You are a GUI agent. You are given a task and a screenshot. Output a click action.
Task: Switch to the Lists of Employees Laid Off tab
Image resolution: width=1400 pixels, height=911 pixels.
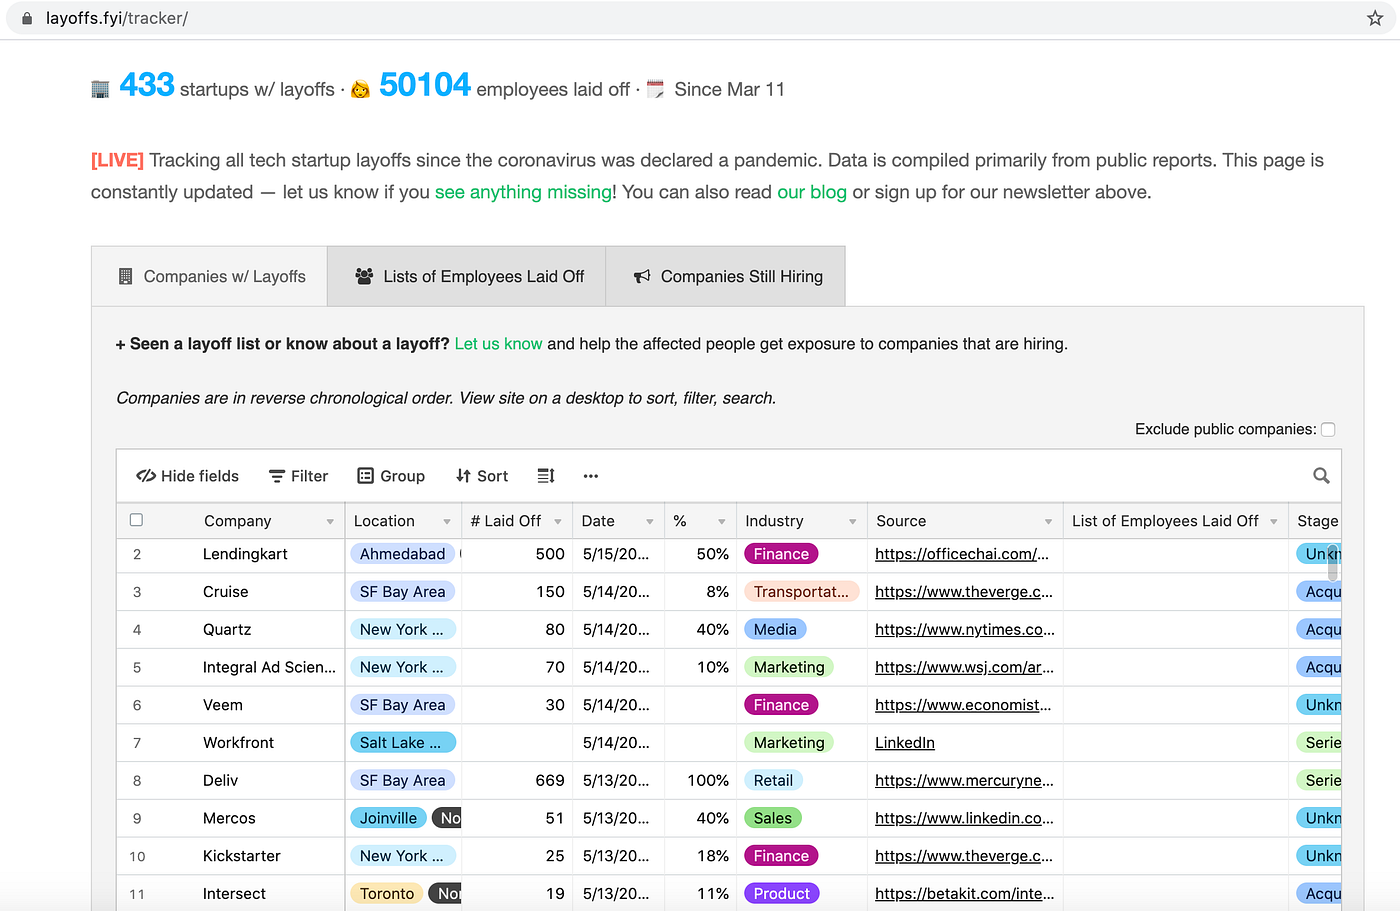pos(467,276)
